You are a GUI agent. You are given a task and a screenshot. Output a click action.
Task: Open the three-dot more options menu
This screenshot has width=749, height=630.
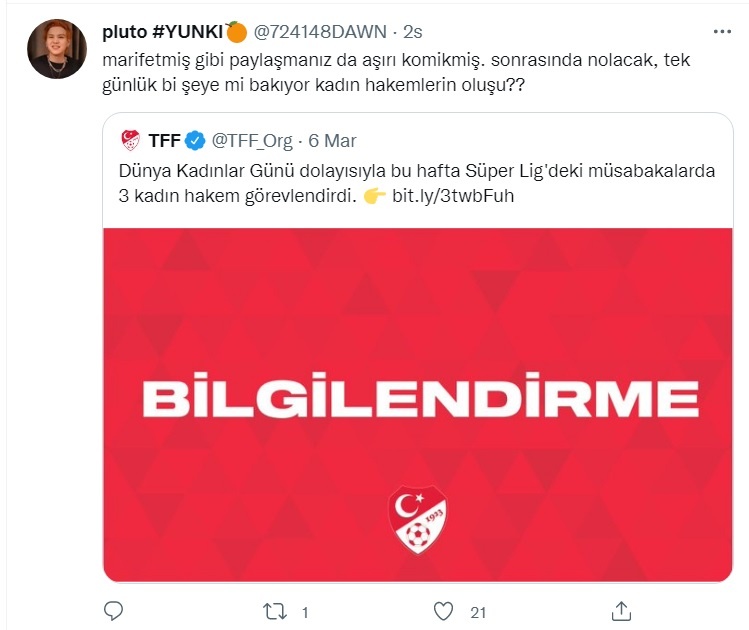[x=722, y=32]
